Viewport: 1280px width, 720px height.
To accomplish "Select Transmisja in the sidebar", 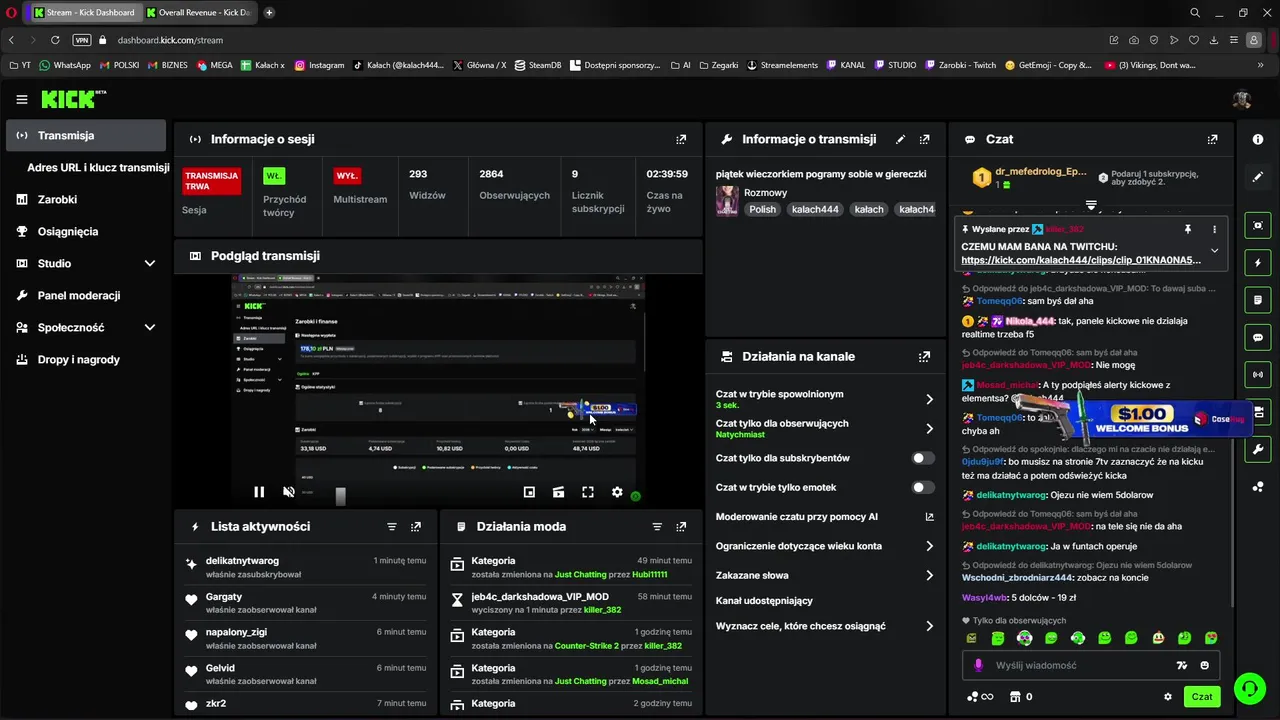I will [86, 135].
